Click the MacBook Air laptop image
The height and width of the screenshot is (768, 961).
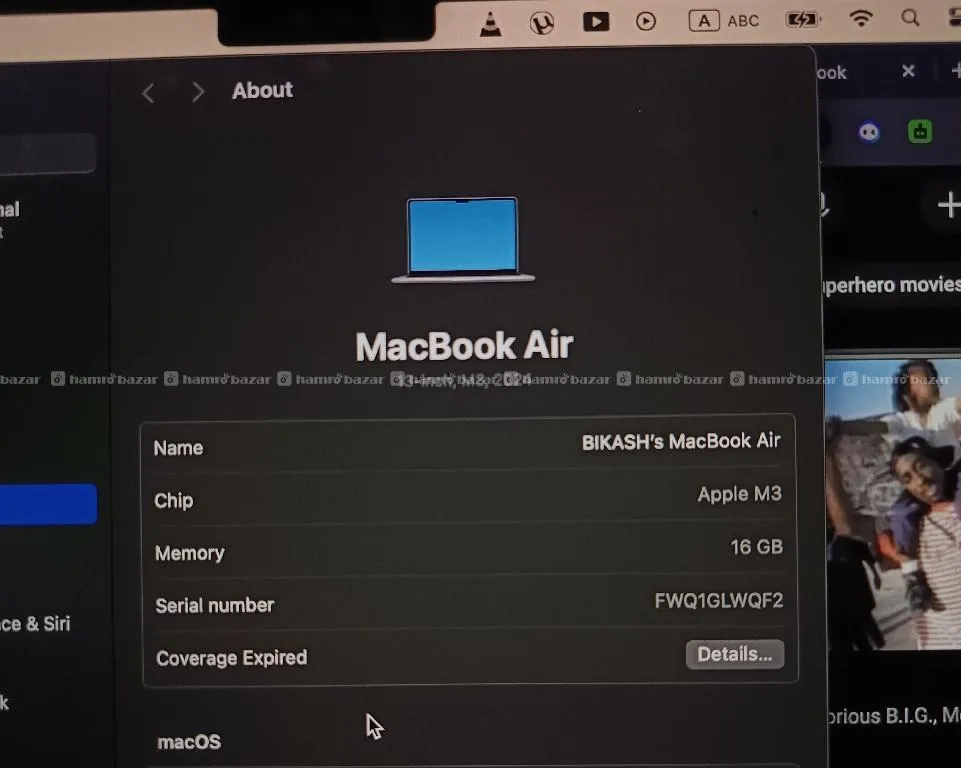(x=463, y=240)
